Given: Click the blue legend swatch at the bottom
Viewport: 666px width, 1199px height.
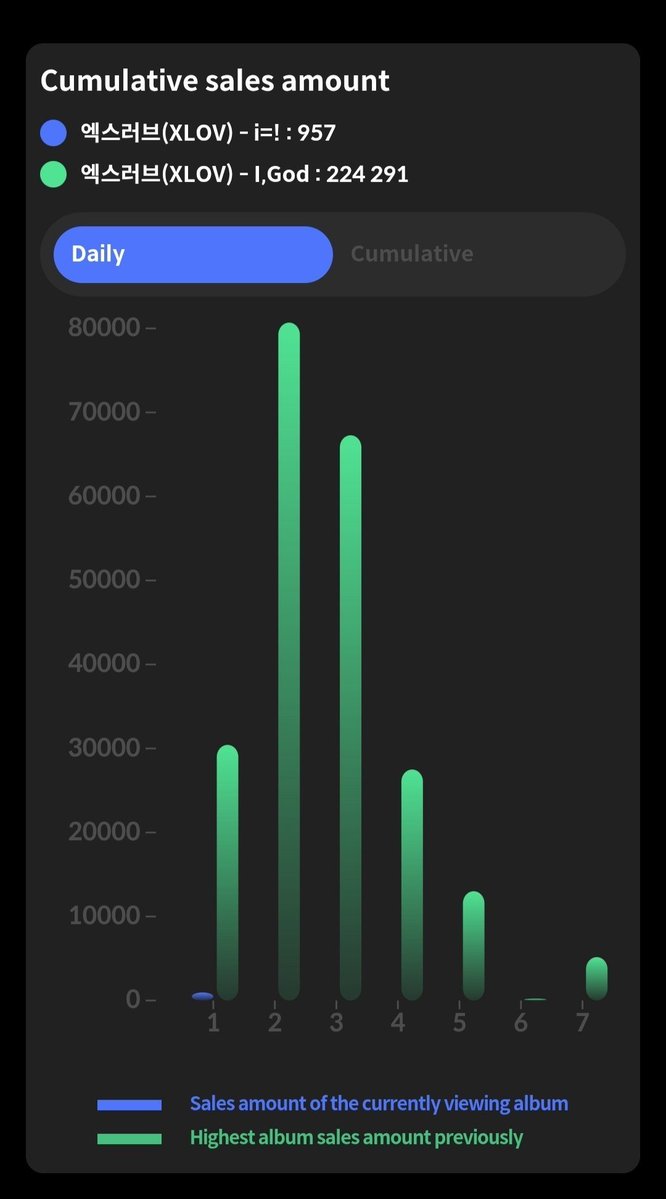Looking at the screenshot, I should click(x=129, y=1105).
